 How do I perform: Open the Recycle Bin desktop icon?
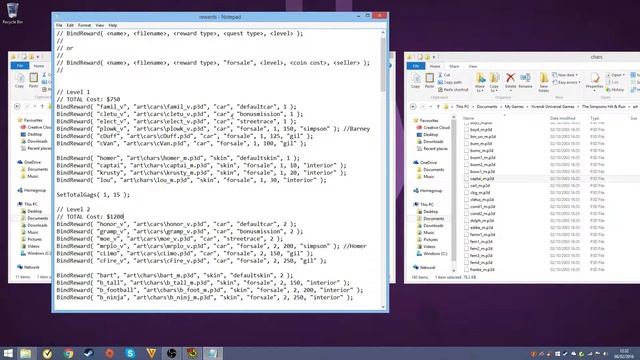(12, 13)
